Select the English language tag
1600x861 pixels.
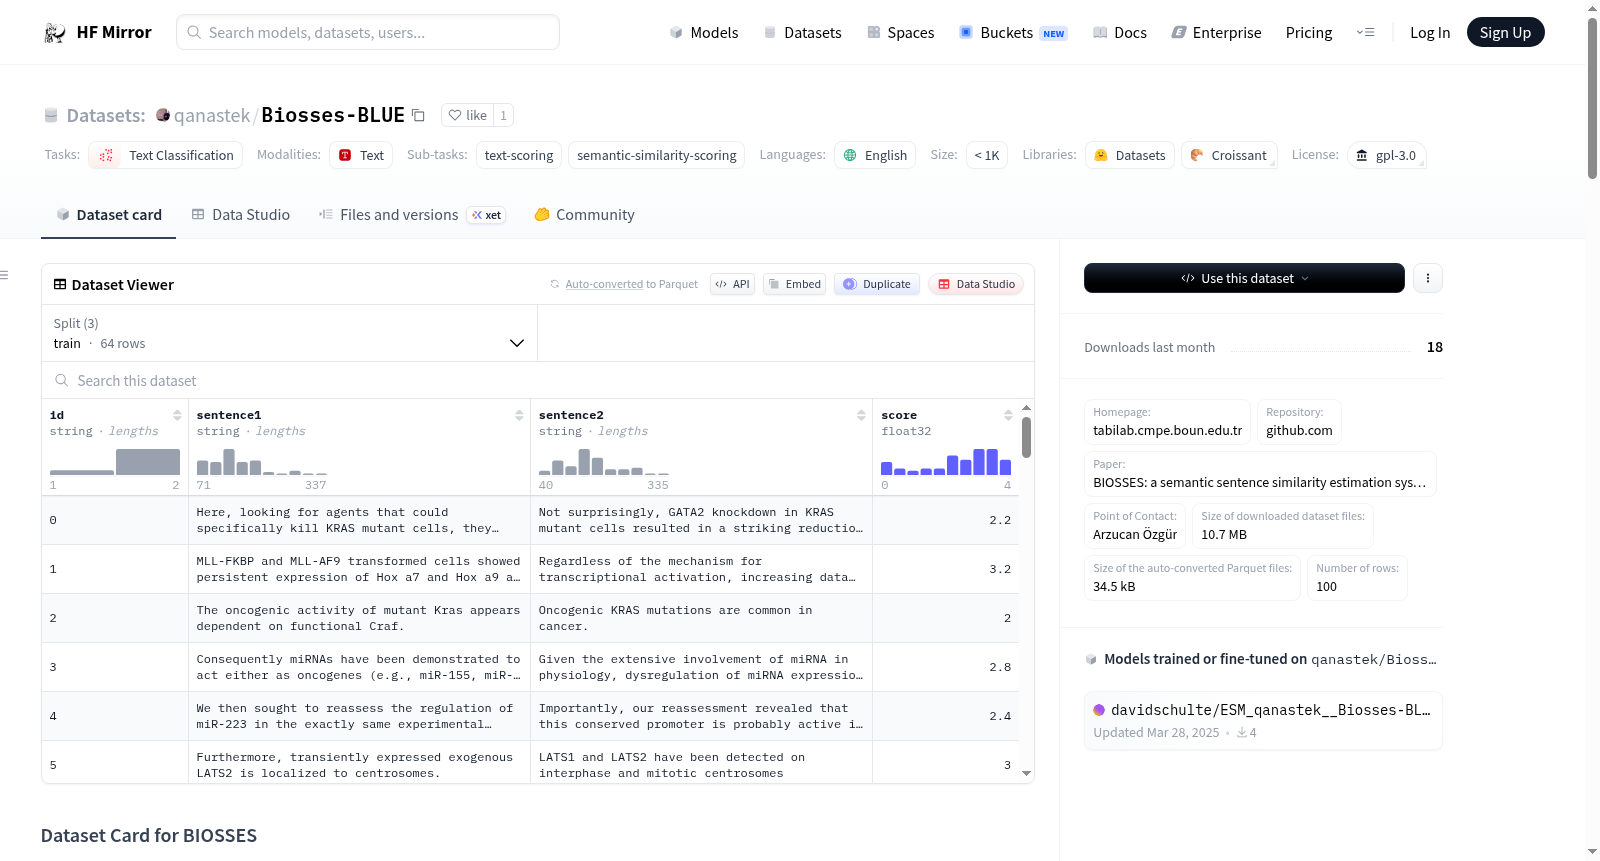[x=875, y=155]
